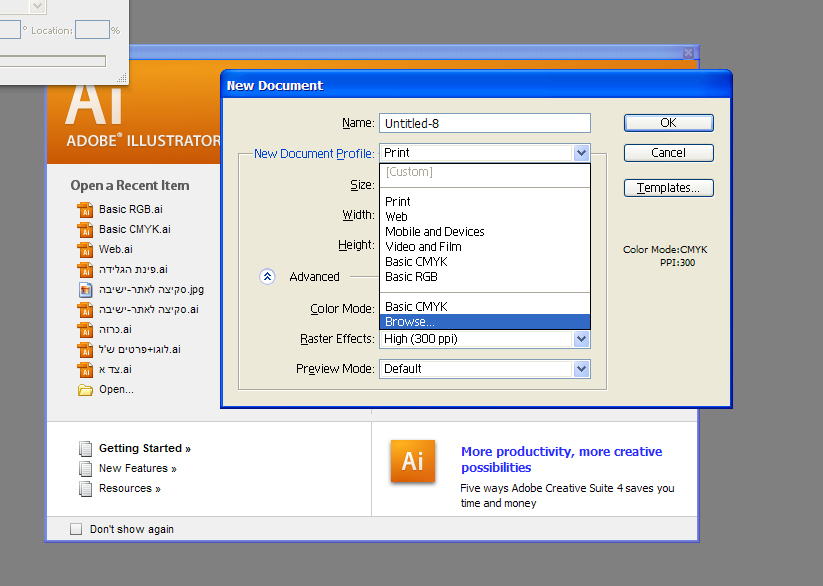The width and height of the screenshot is (823, 586).
Task: Collapse the Advanced section arrow
Action: (x=267, y=277)
